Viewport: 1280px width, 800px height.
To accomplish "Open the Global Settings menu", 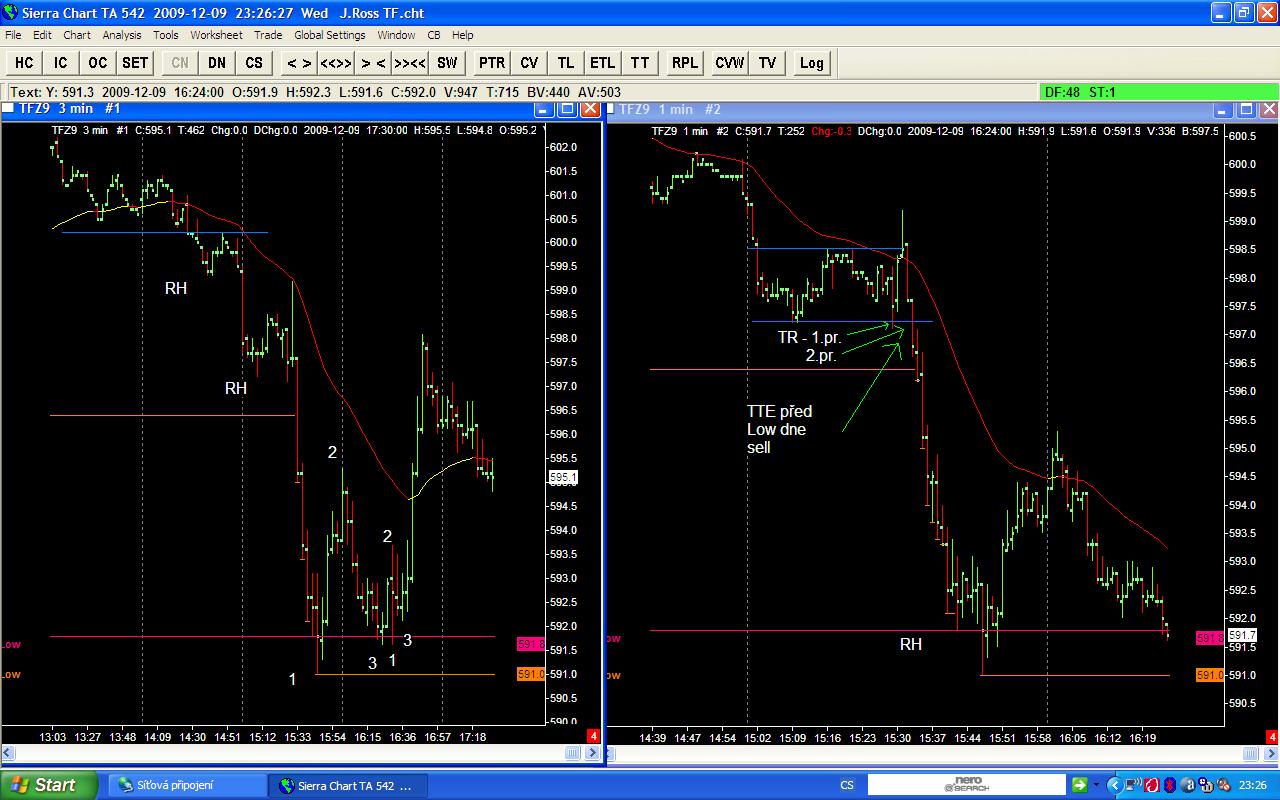I will click(x=330, y=35).
